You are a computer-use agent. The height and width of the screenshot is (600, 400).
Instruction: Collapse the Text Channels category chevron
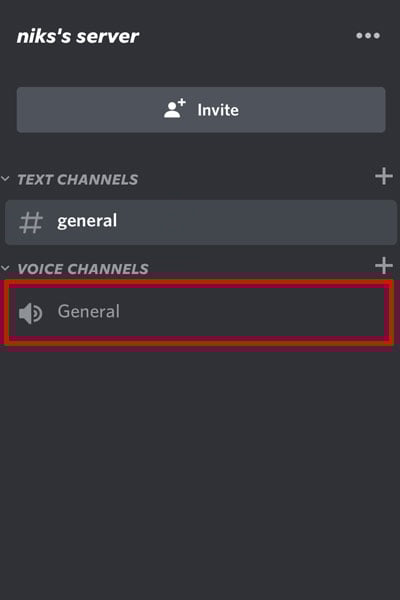point(5,178)
